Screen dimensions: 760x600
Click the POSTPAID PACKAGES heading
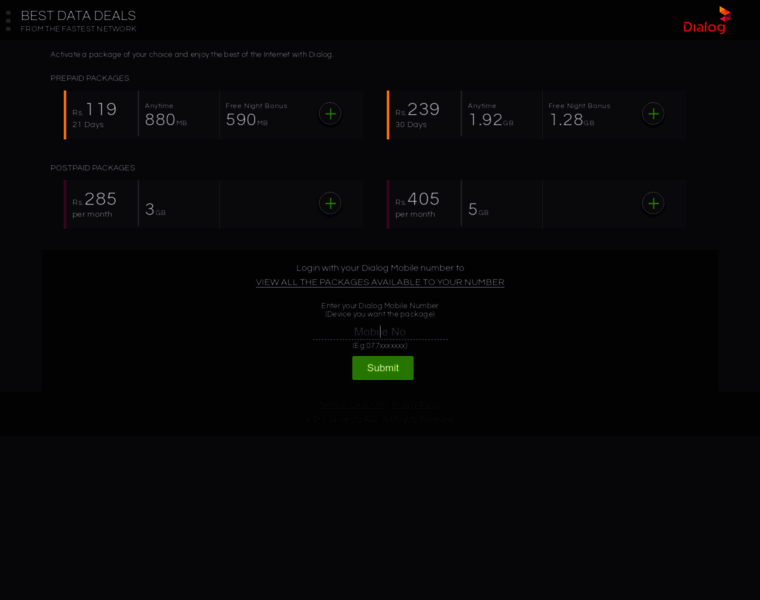tap(93, 168)
